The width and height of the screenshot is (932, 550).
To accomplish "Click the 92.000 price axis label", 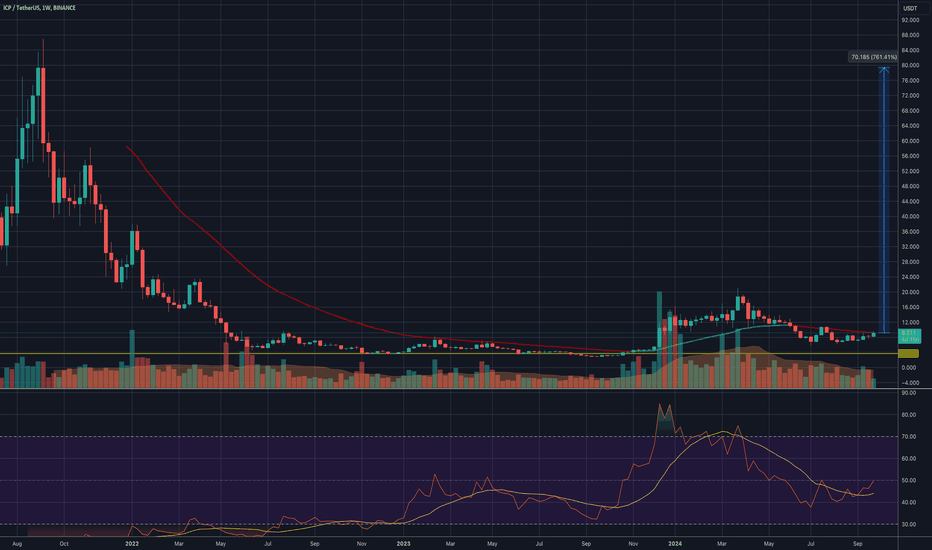I will tap(910, 20).
